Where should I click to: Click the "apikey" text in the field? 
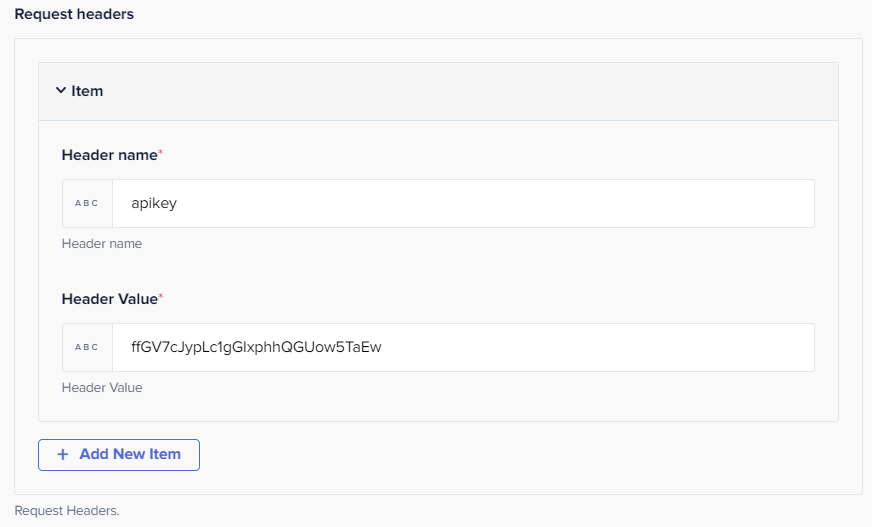(x=154, y=203)
